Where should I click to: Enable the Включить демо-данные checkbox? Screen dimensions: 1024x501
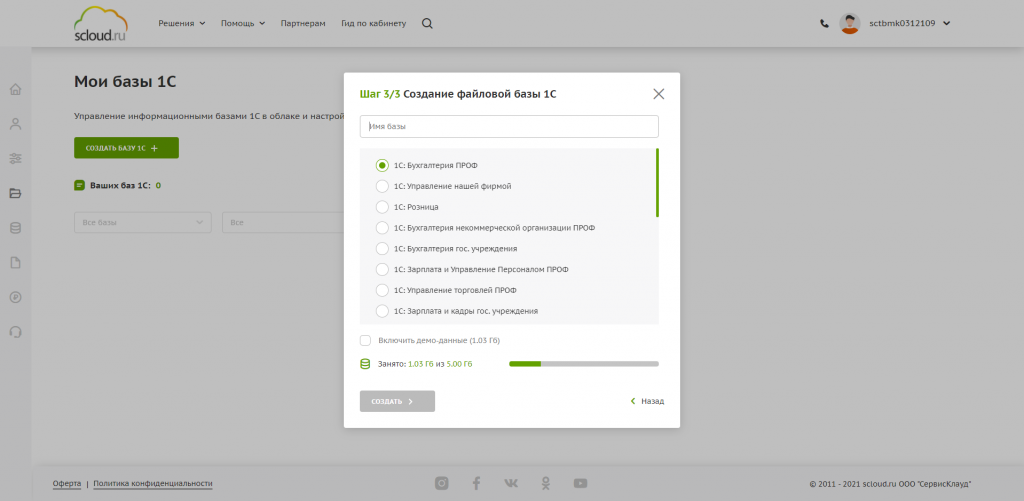365,340
